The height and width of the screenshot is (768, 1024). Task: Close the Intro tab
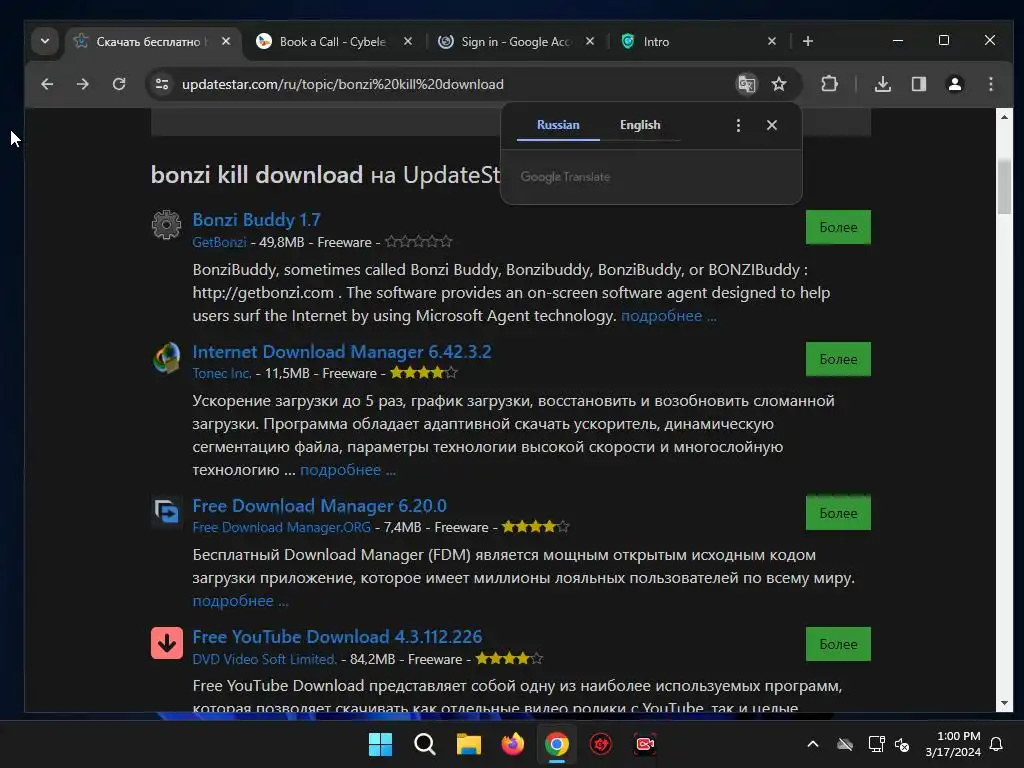[772, 41]
